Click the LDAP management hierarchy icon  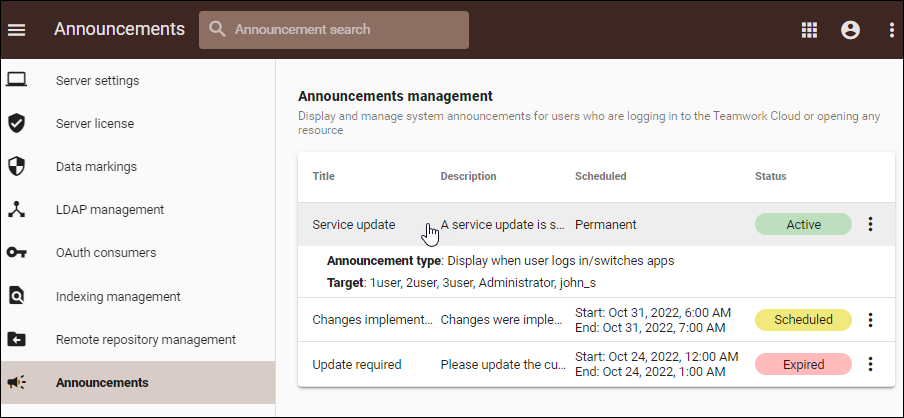16,209
